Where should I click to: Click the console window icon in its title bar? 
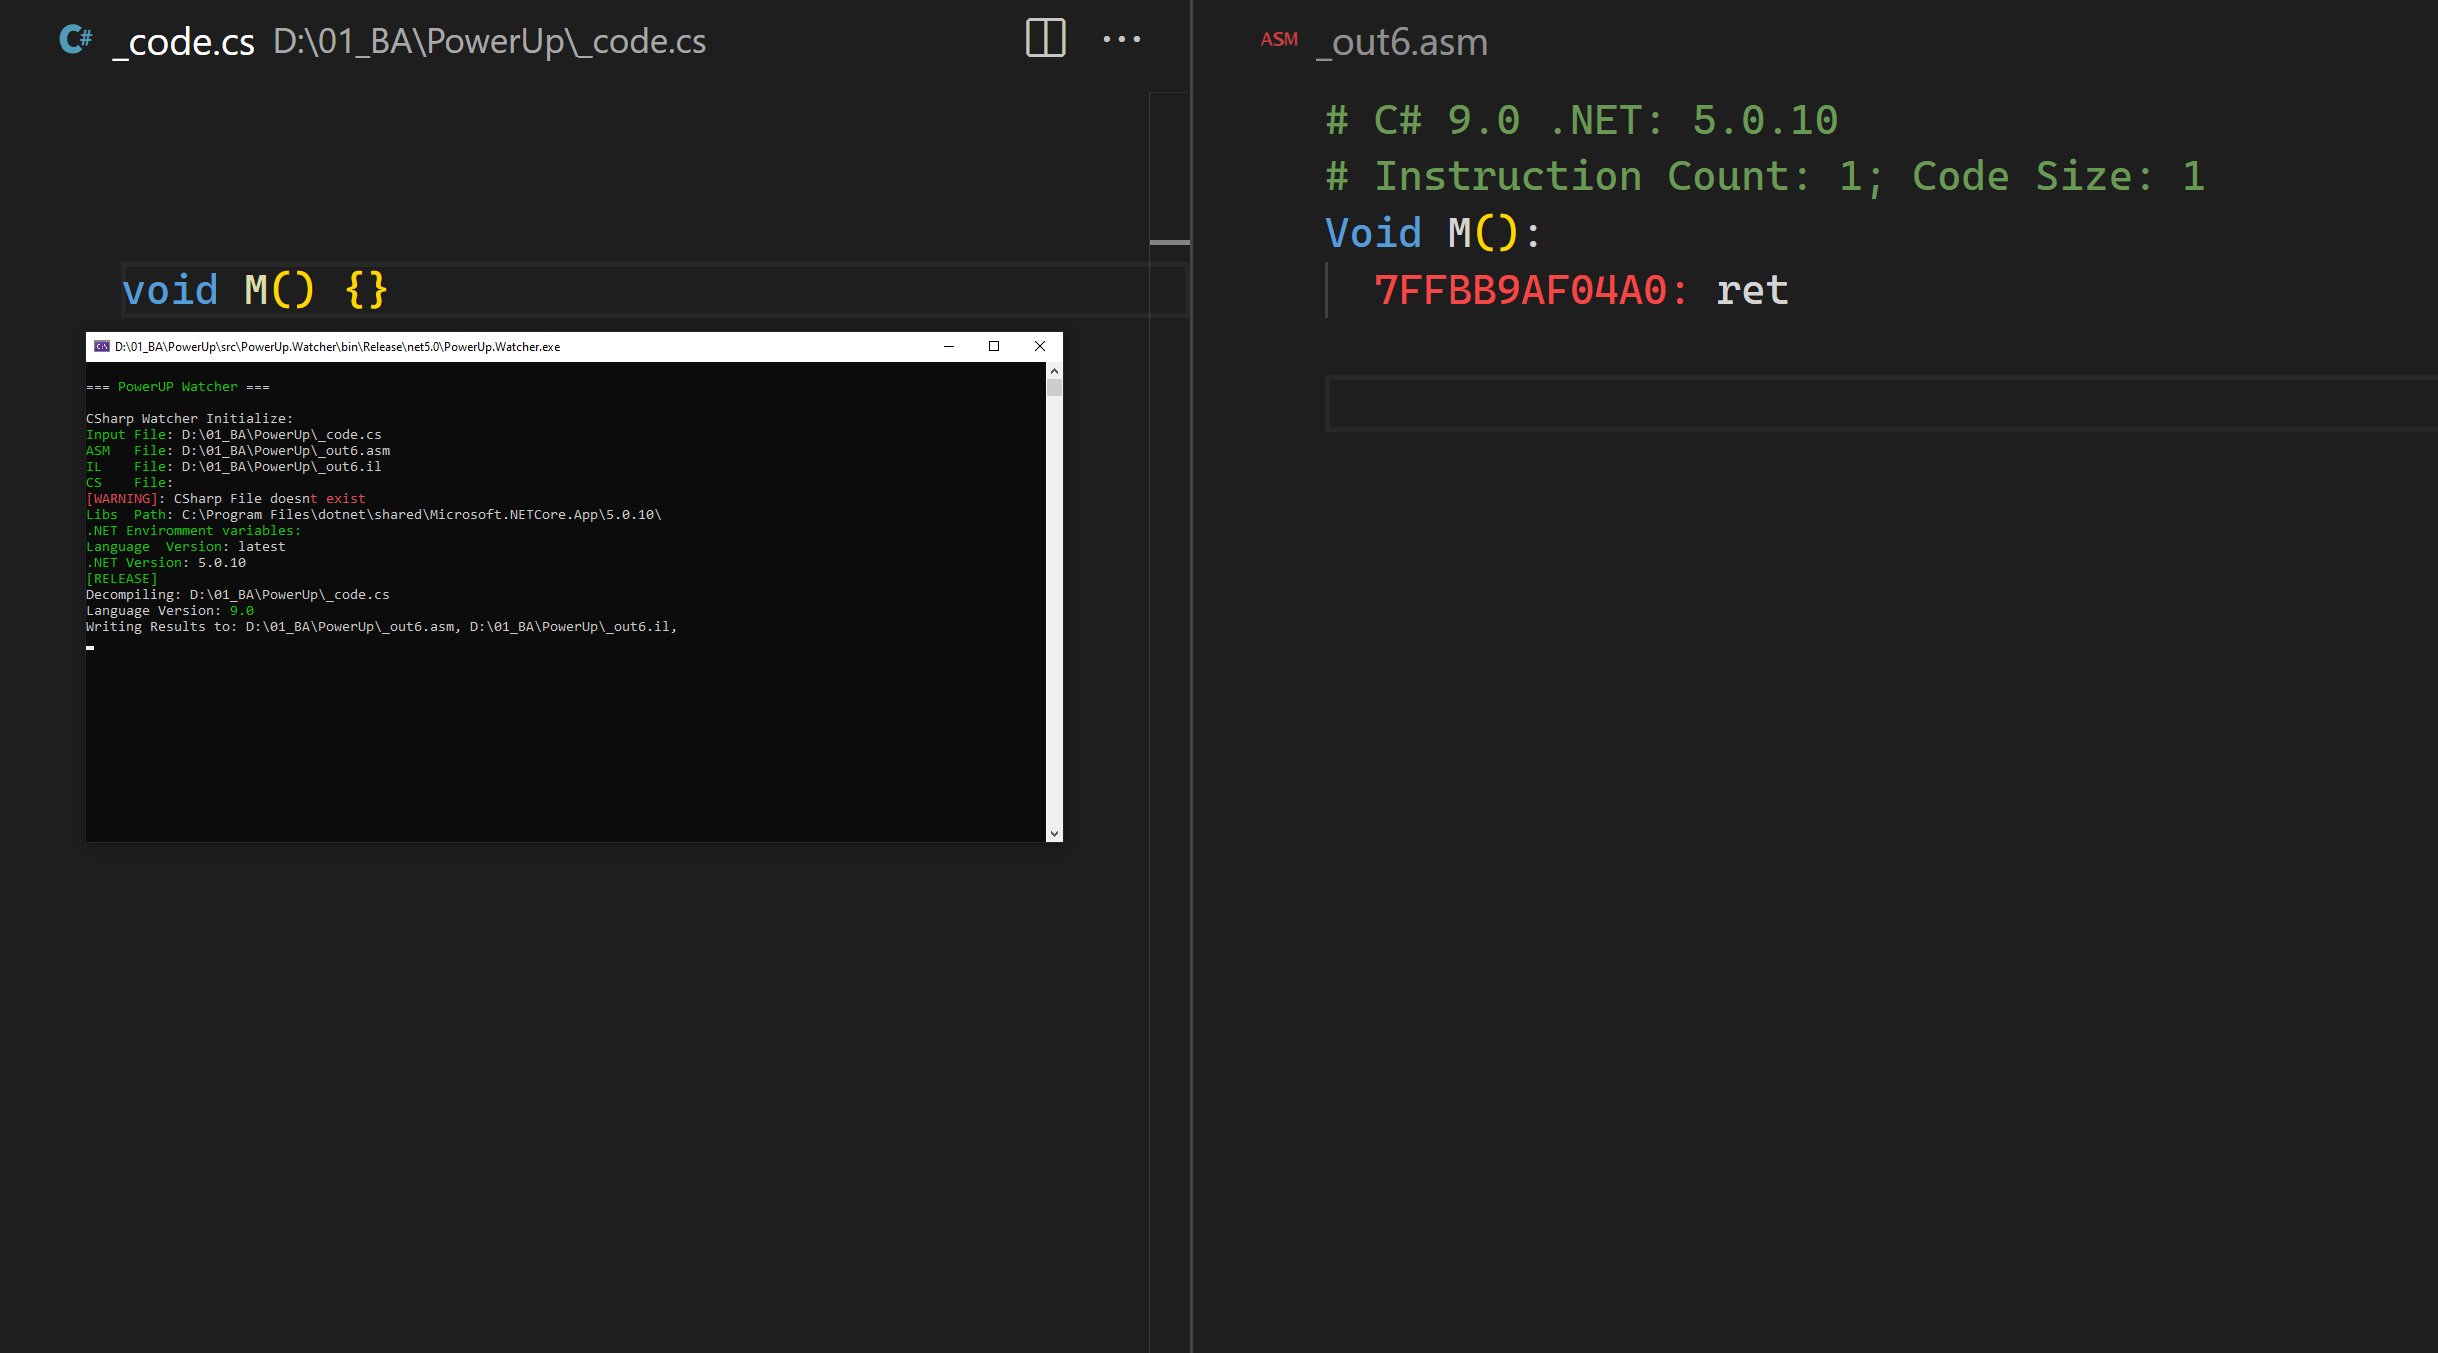tap(101, 346)
